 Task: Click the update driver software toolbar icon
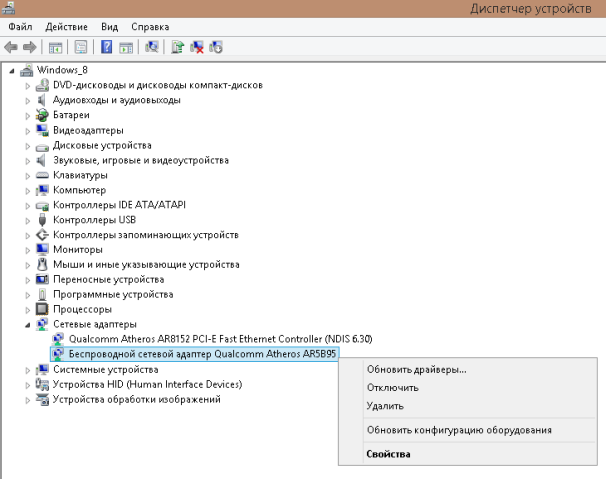point(177,47)
